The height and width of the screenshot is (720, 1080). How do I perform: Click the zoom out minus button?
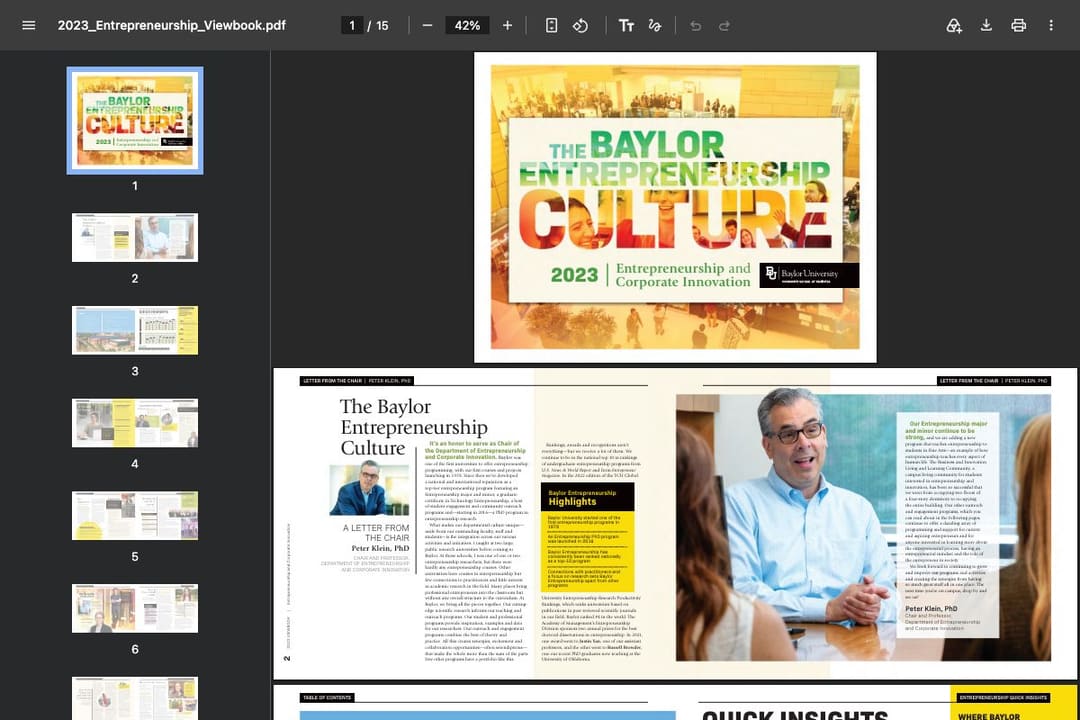point(427,25)
